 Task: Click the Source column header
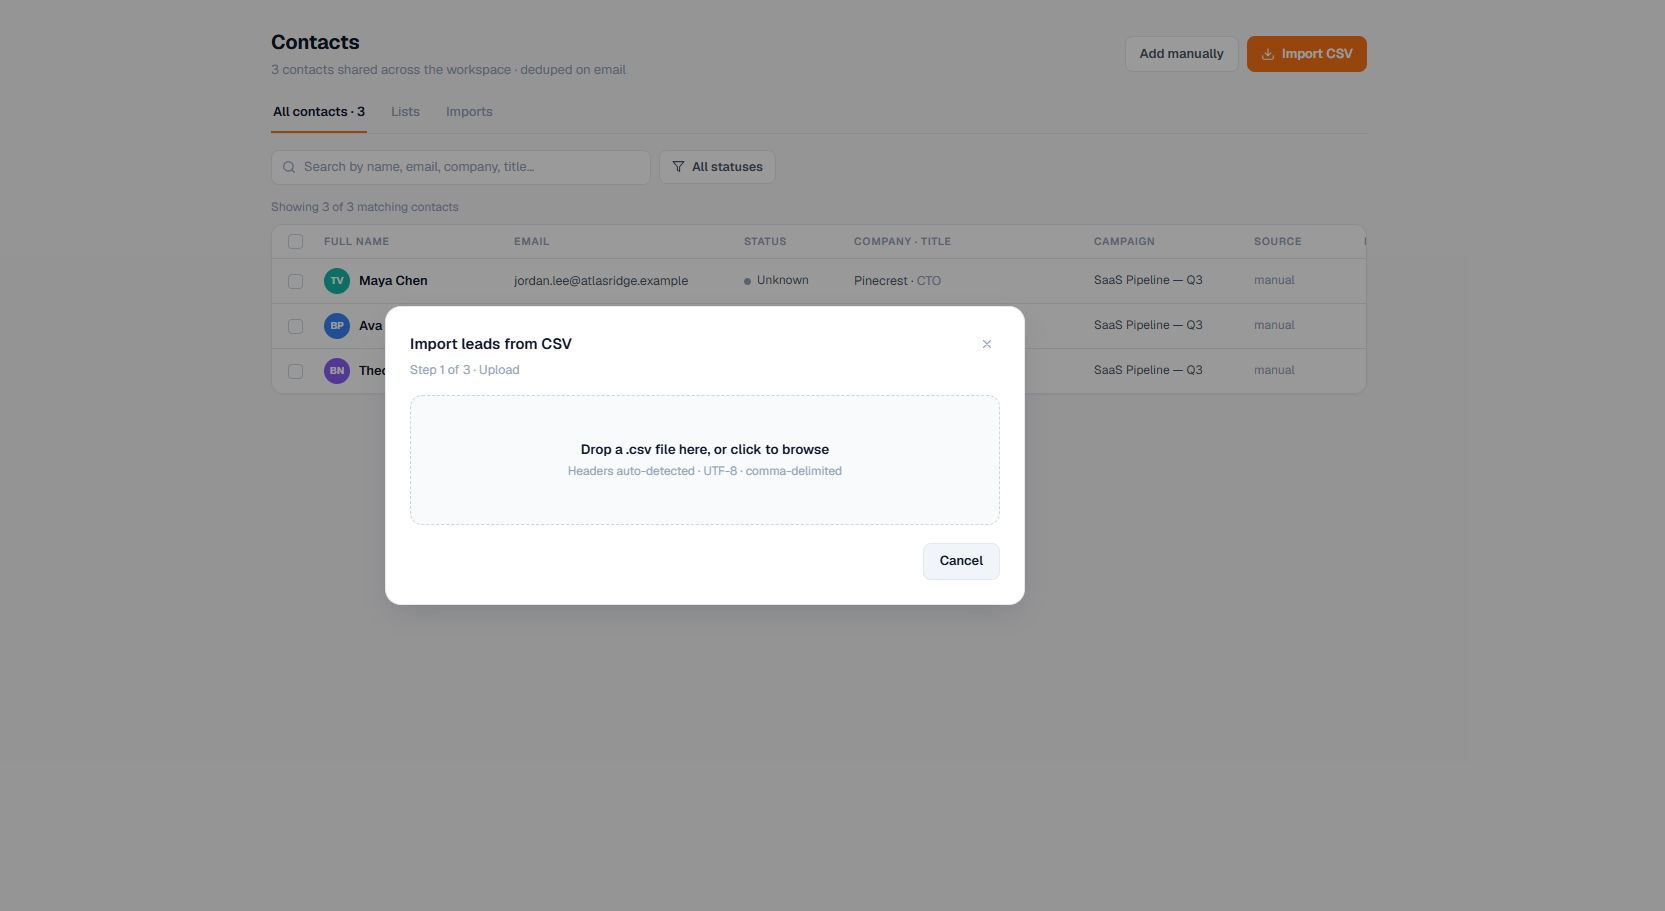coord(1277,241)
